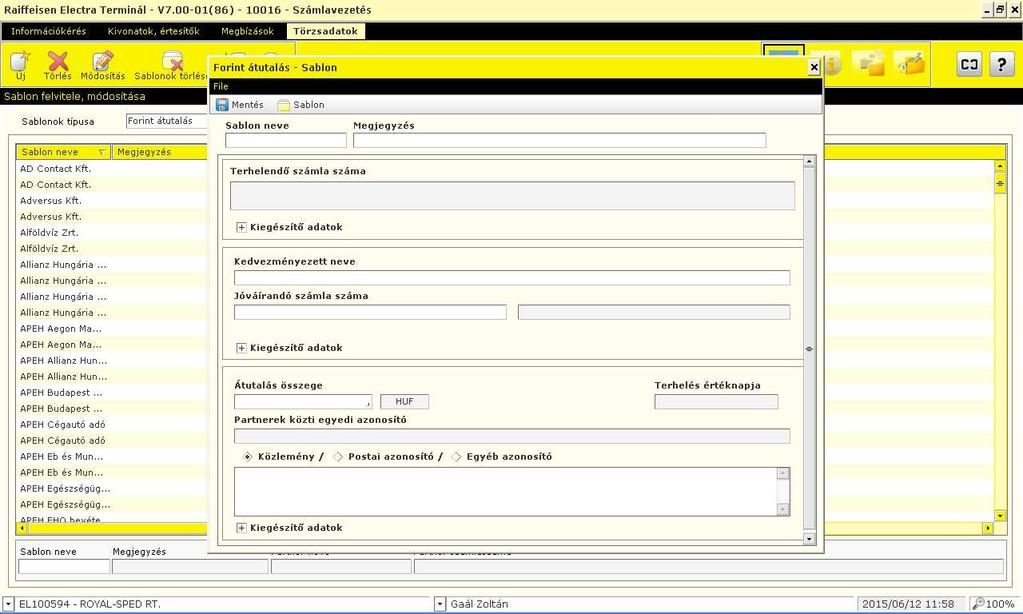Viewport: 1023px width, 614px height.
Task: Click the Jóváírandó számla száma input field
Action: point(370,312)
